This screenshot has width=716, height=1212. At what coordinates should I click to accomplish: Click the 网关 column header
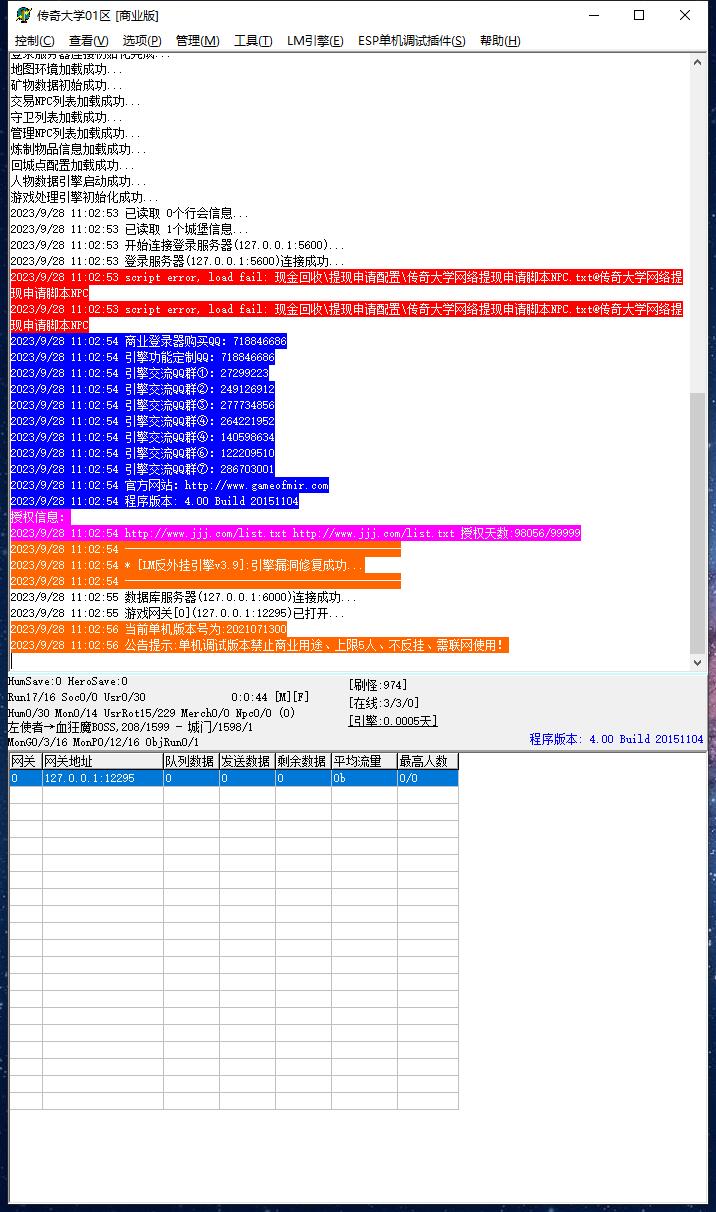tap(25, 761)
